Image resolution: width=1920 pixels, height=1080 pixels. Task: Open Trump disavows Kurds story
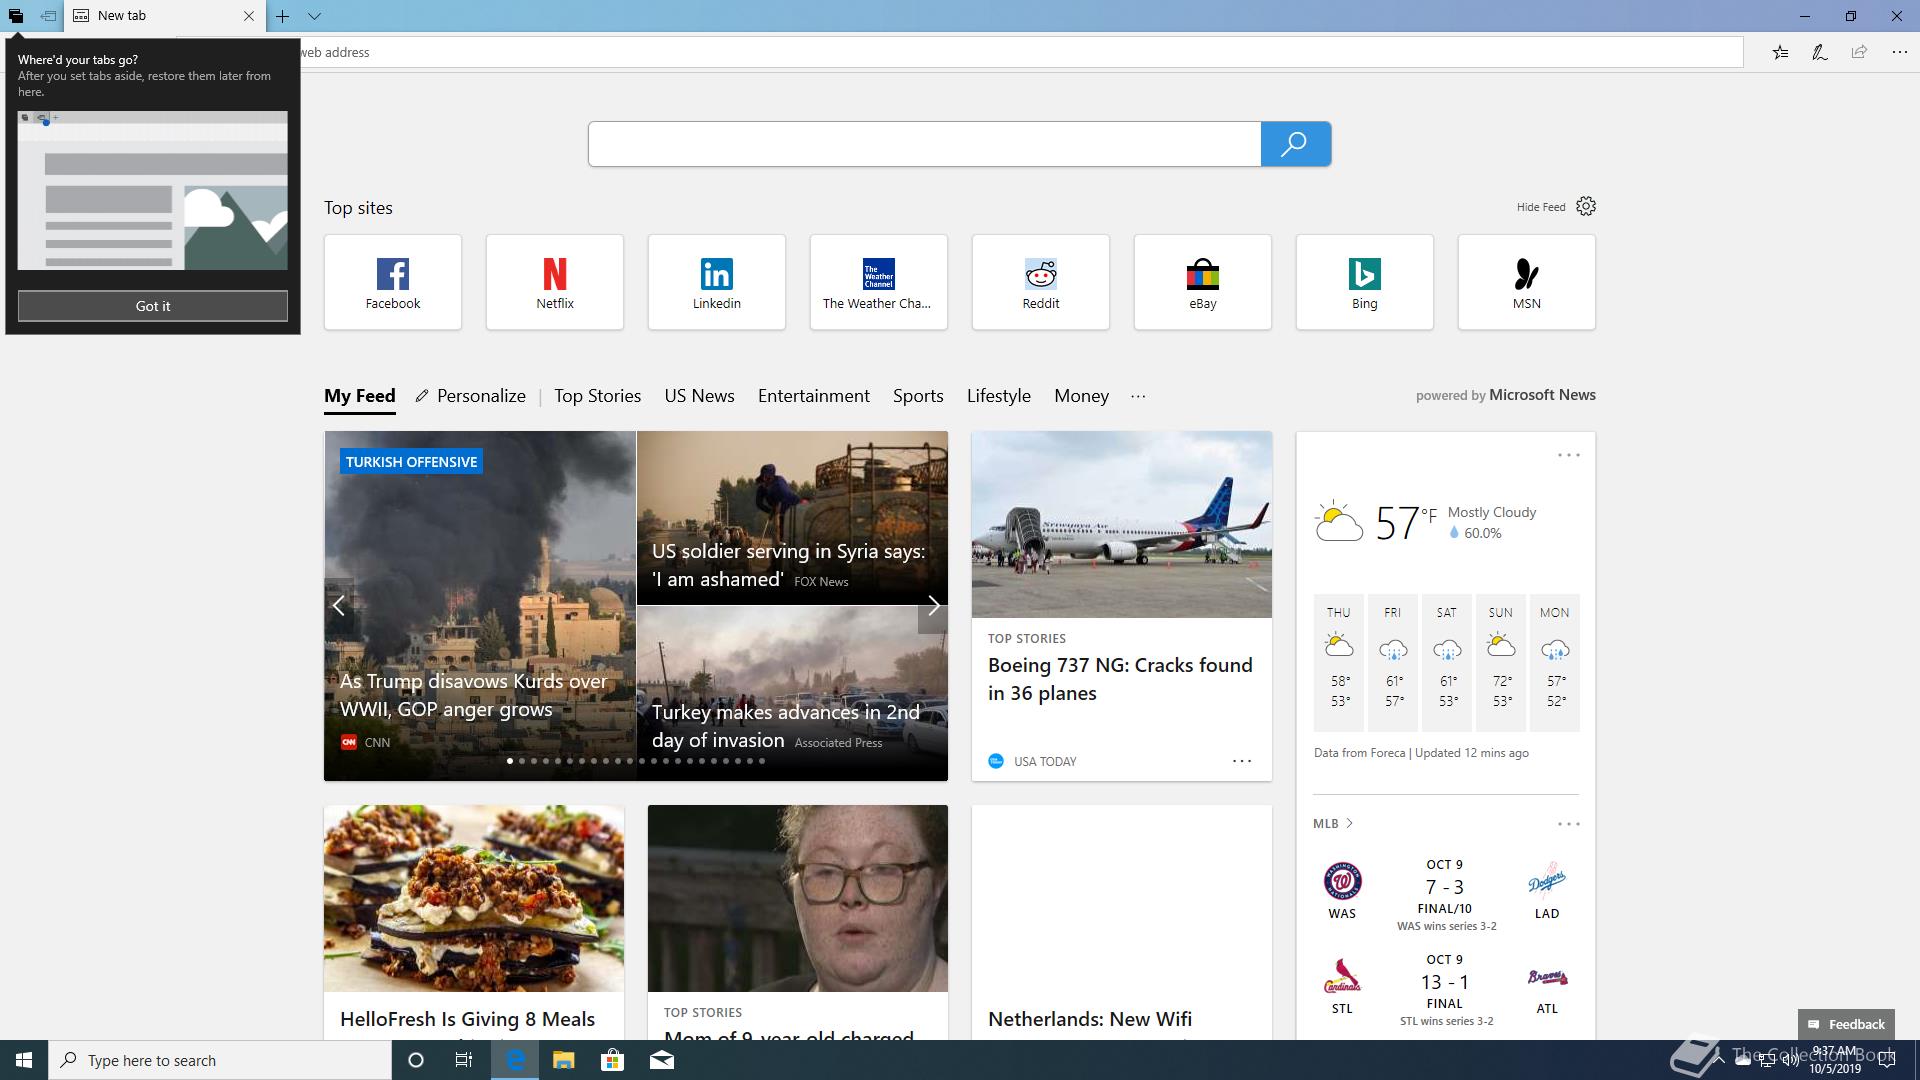[x=480, y=606]
